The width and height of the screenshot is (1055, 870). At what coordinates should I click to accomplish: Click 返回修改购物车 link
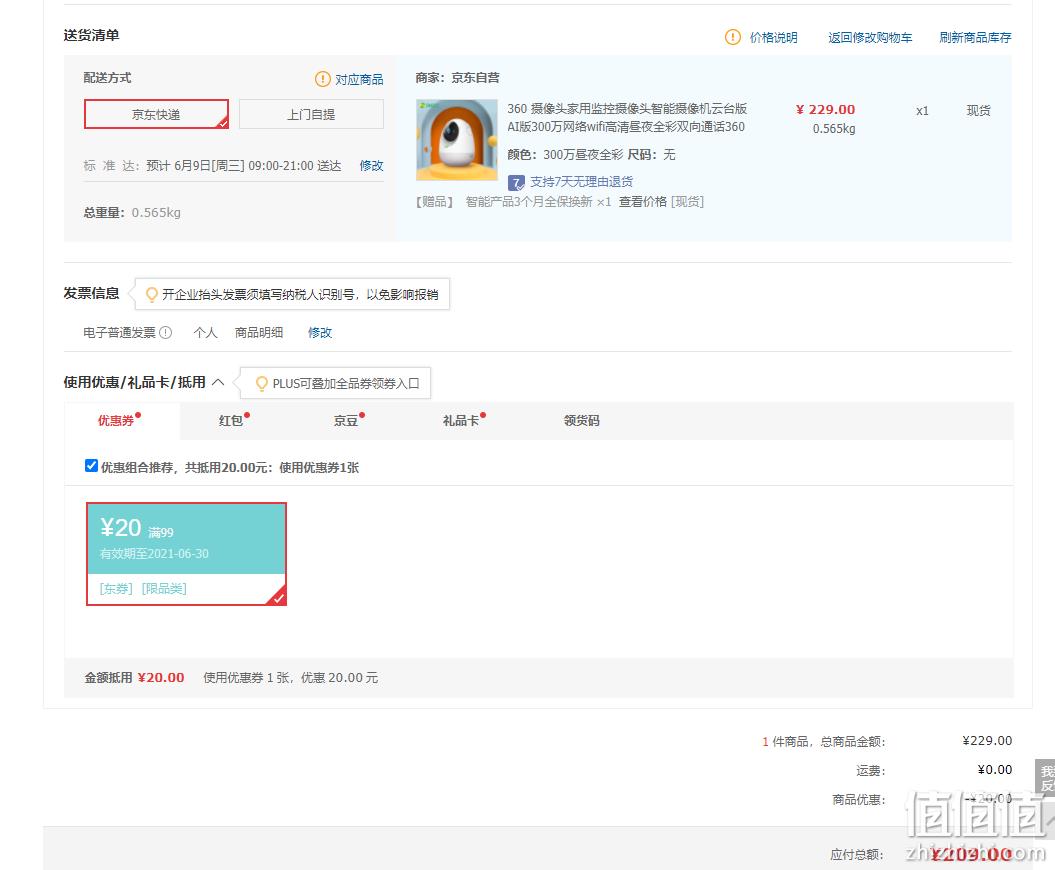click(870, 38)
